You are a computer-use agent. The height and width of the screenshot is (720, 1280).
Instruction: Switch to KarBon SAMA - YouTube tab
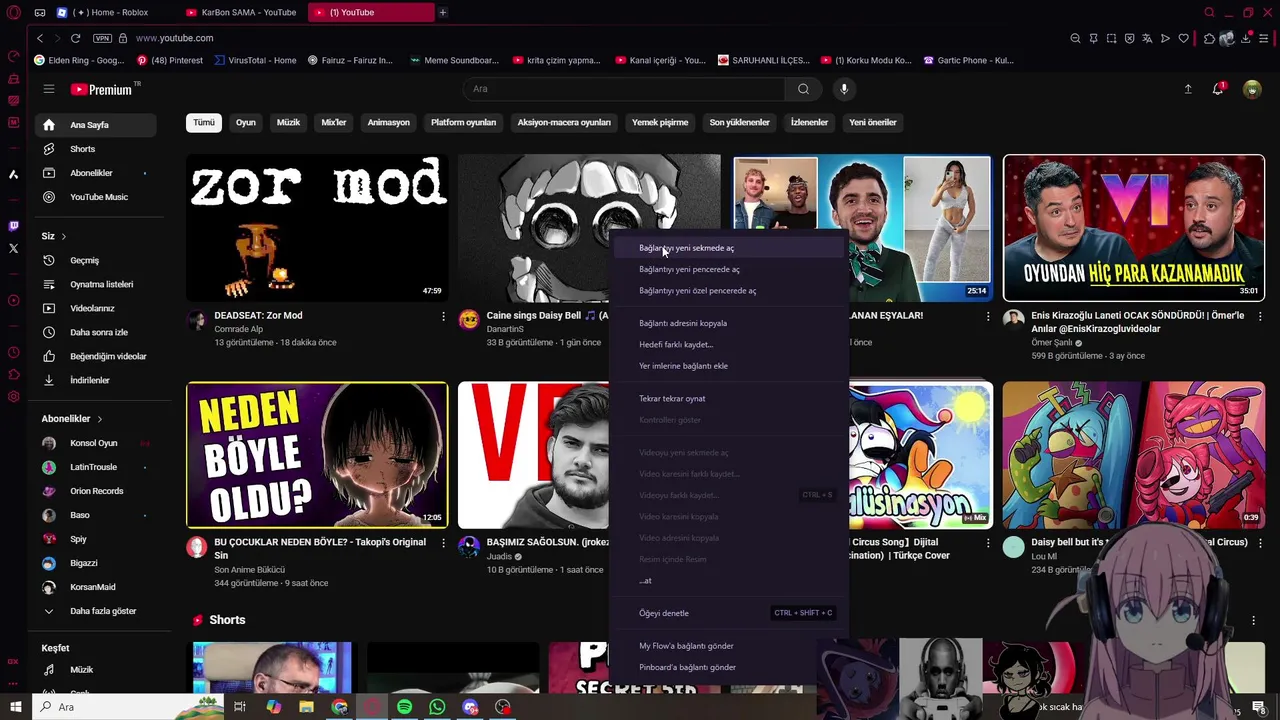[242, 12]
